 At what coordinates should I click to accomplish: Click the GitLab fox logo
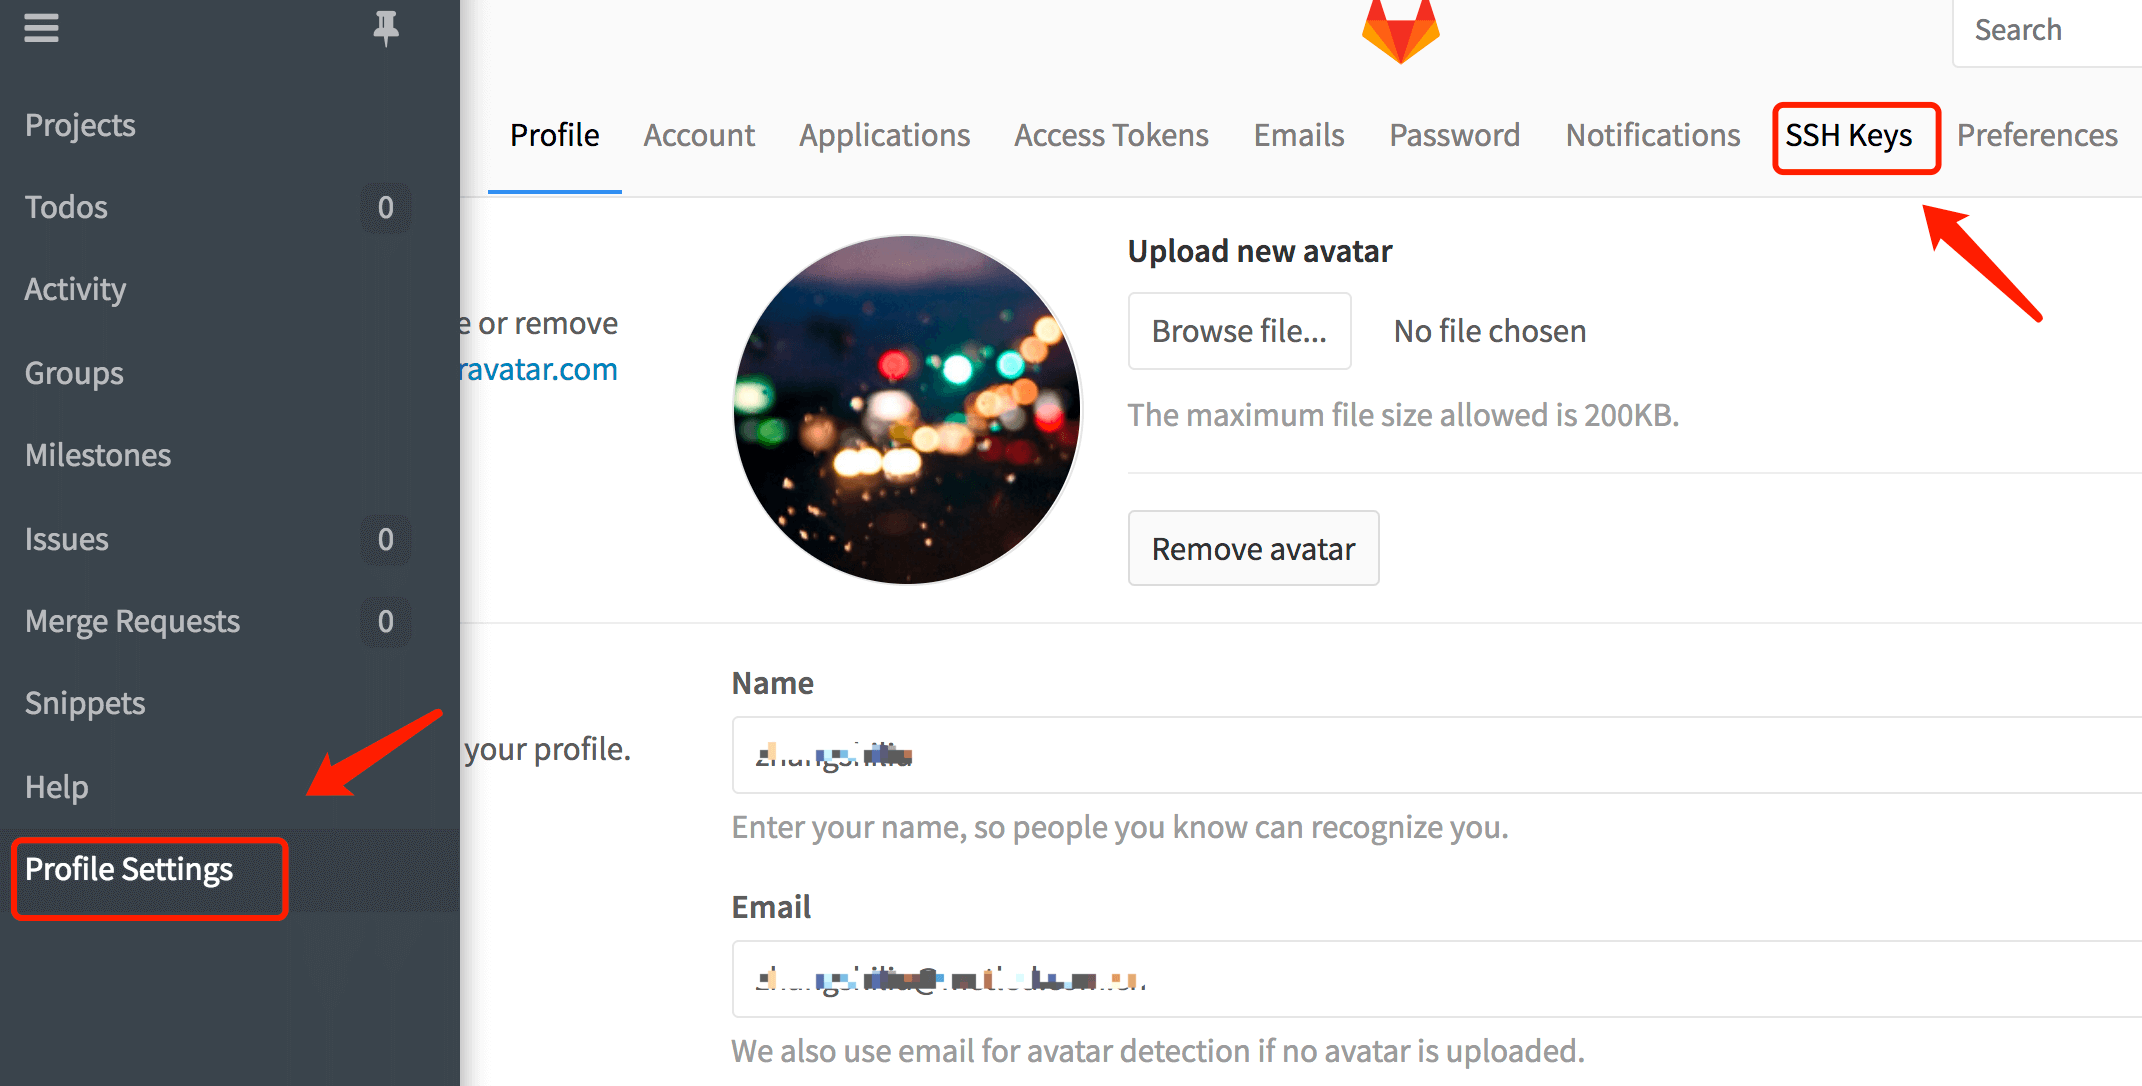[1400, 30]
